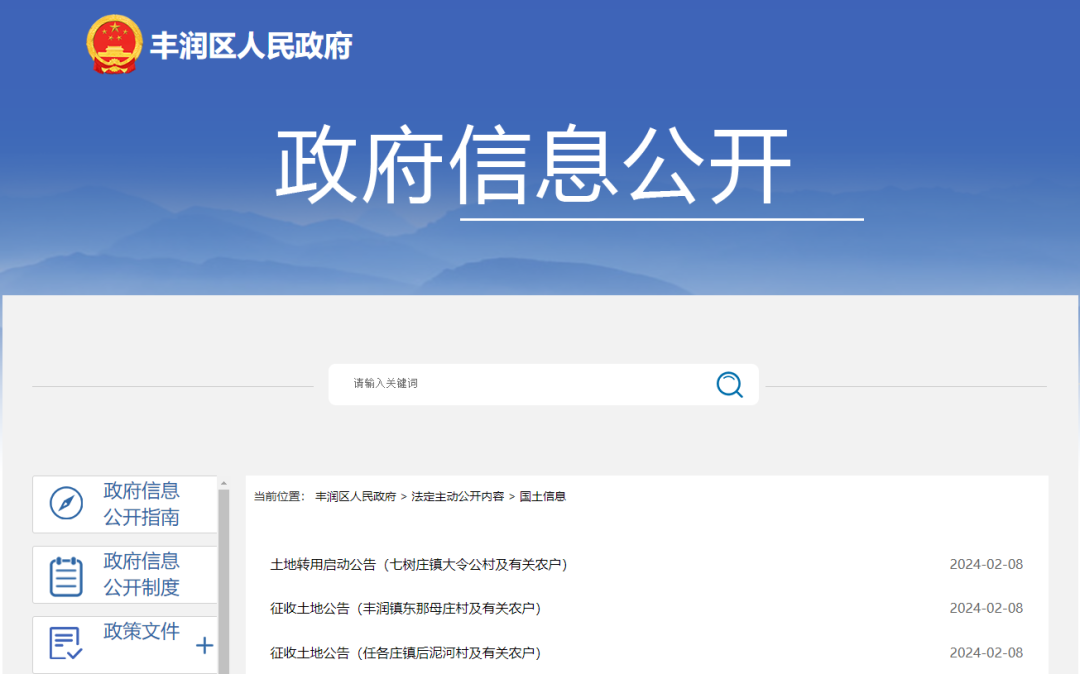Screen dimensions: 1080x674
Task: Click the clipboard icon for 政府信息公开制度
Action: 66,575
